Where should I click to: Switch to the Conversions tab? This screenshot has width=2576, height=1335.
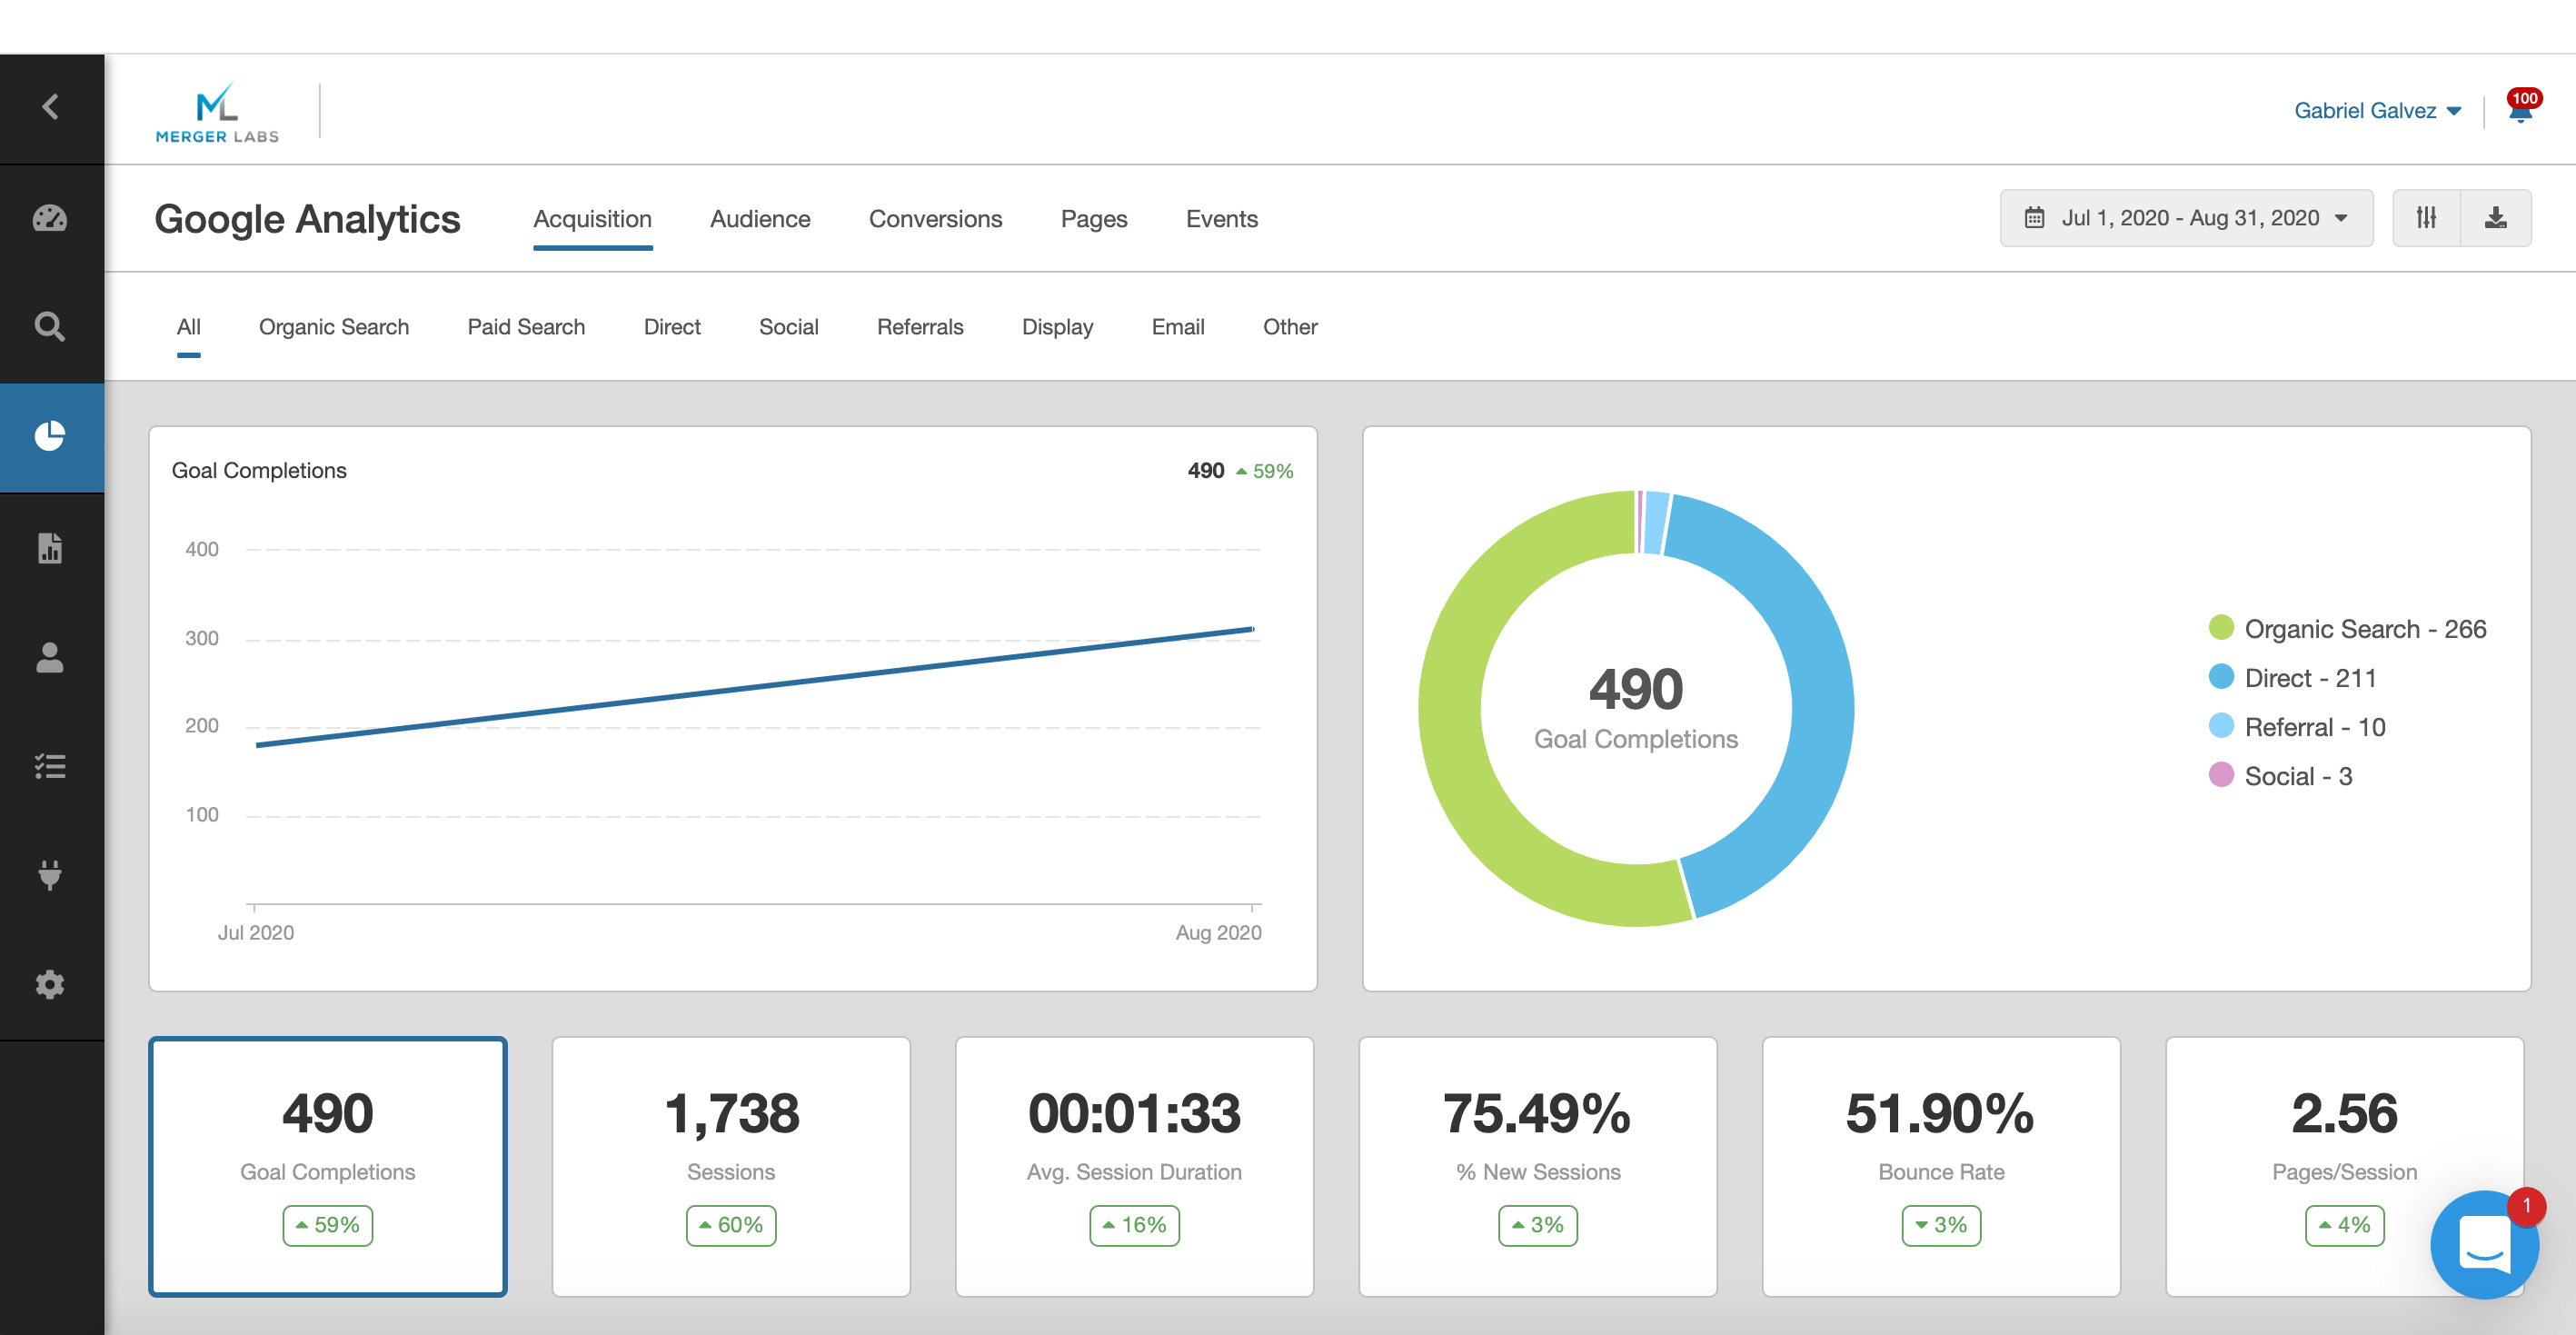(x=935, y=219)
